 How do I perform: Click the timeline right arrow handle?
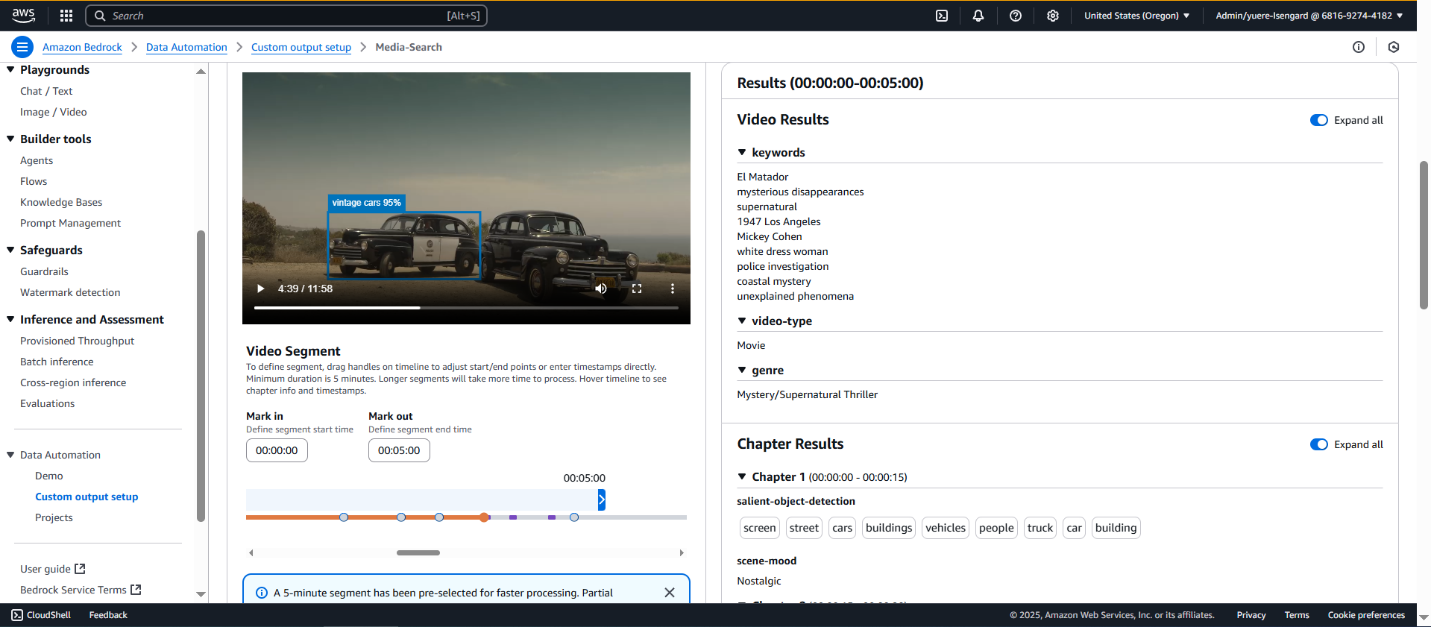[601, 500]
